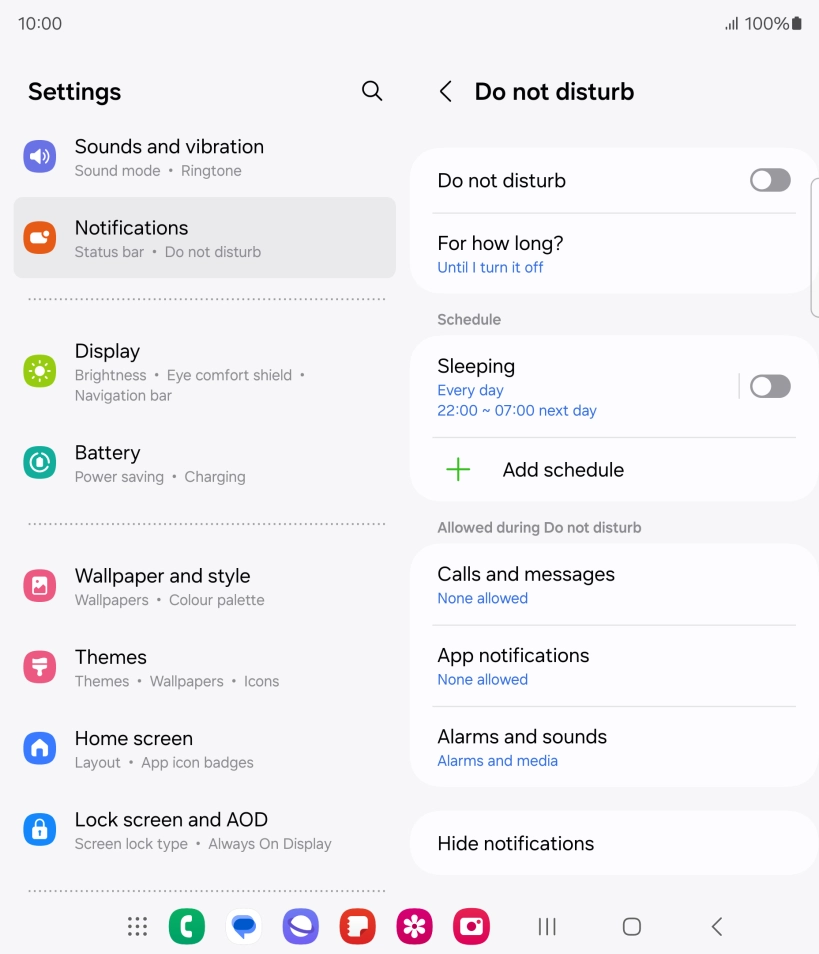Tap the recent apps navigation button
Image resolution: width=819 pixels, height=954 pixels.
tap(547, 927)
